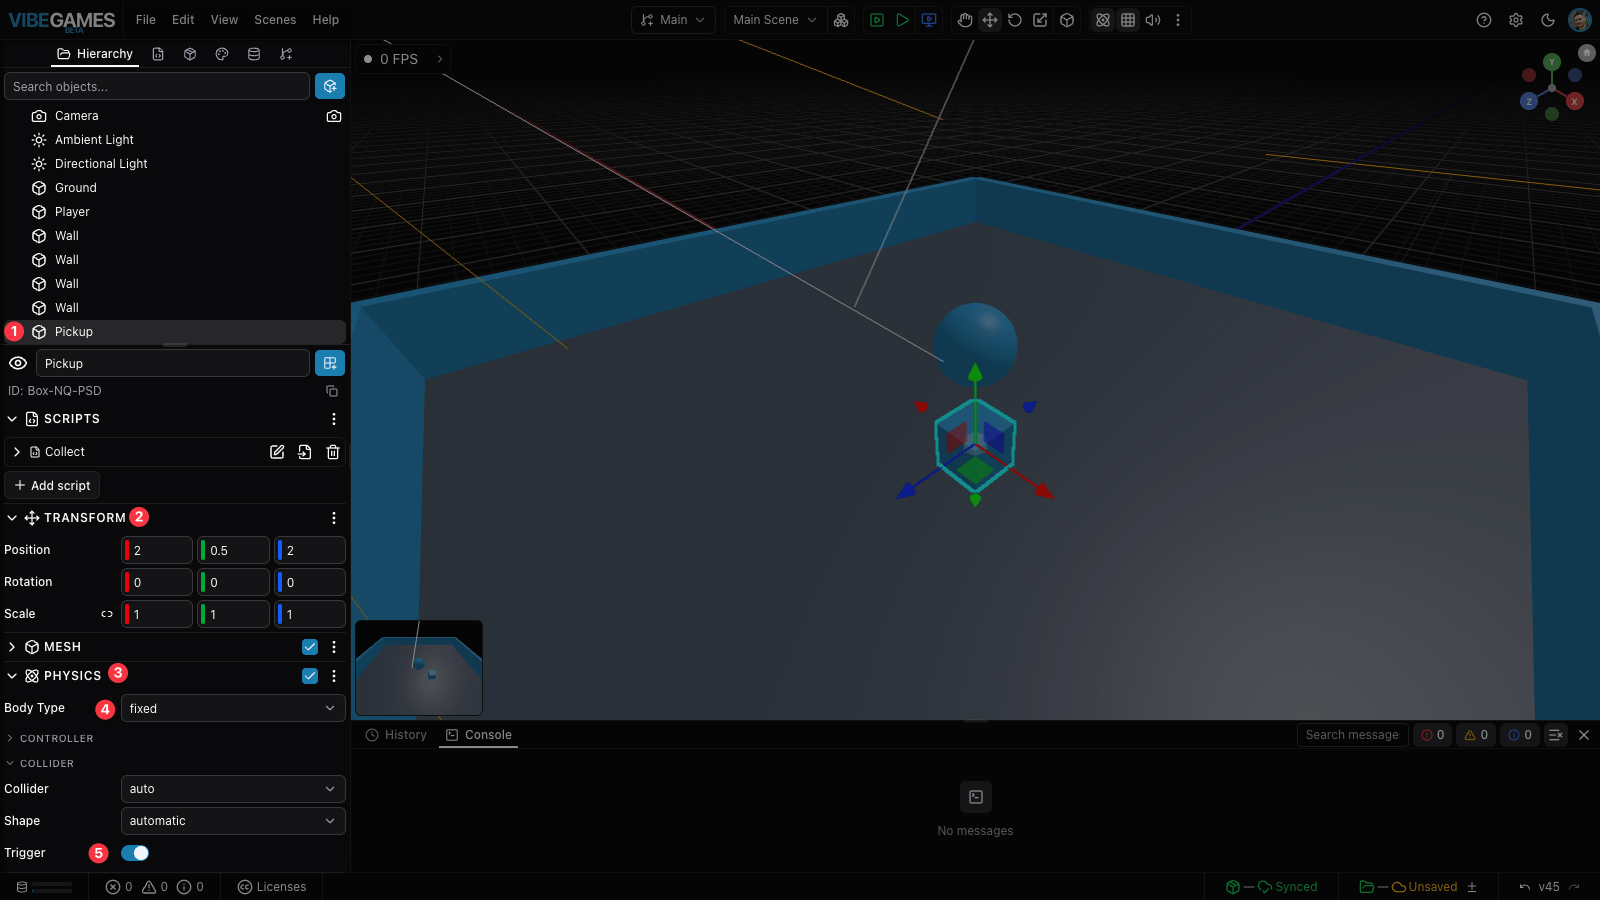Screen dimensions: 1600x900
Task: Click the Add script button
Action: 52,485
